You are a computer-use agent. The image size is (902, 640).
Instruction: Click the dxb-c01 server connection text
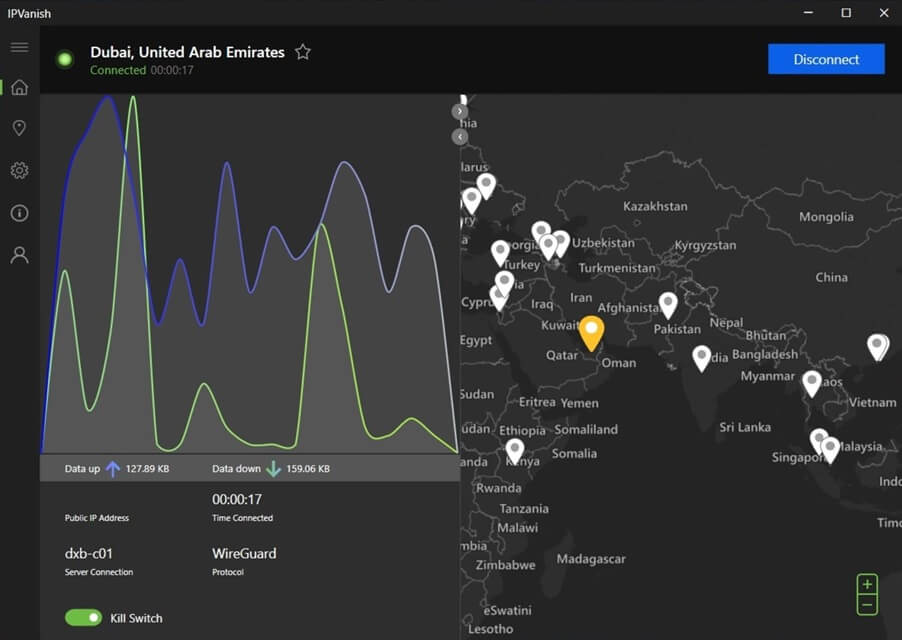[x=89, y=553]
